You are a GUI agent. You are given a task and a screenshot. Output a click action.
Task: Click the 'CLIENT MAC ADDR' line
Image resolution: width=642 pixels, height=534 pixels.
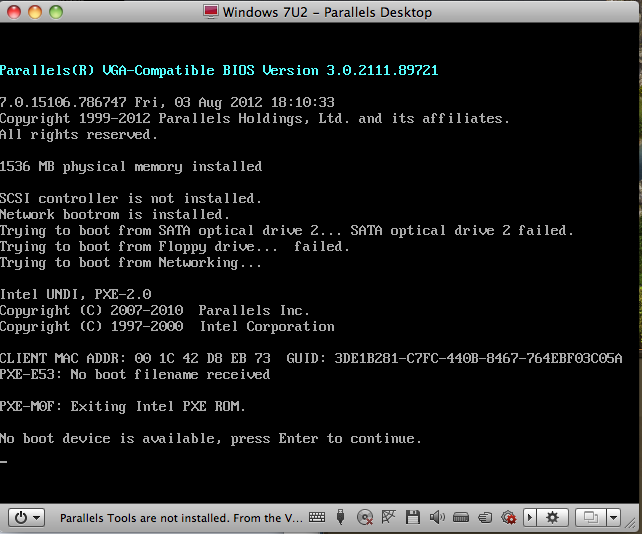(311, 358)
